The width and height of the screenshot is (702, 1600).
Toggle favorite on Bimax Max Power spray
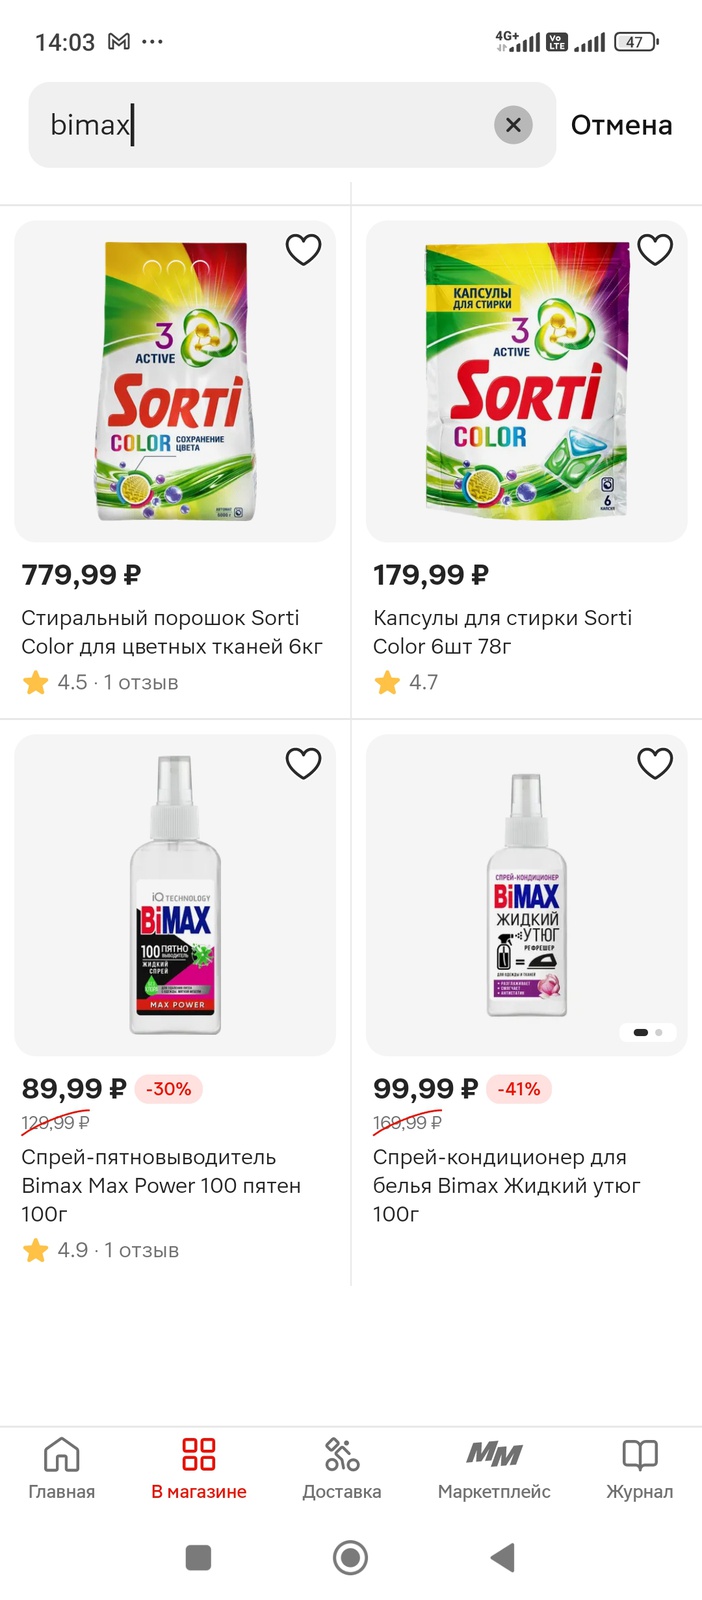tap(303, 763)
